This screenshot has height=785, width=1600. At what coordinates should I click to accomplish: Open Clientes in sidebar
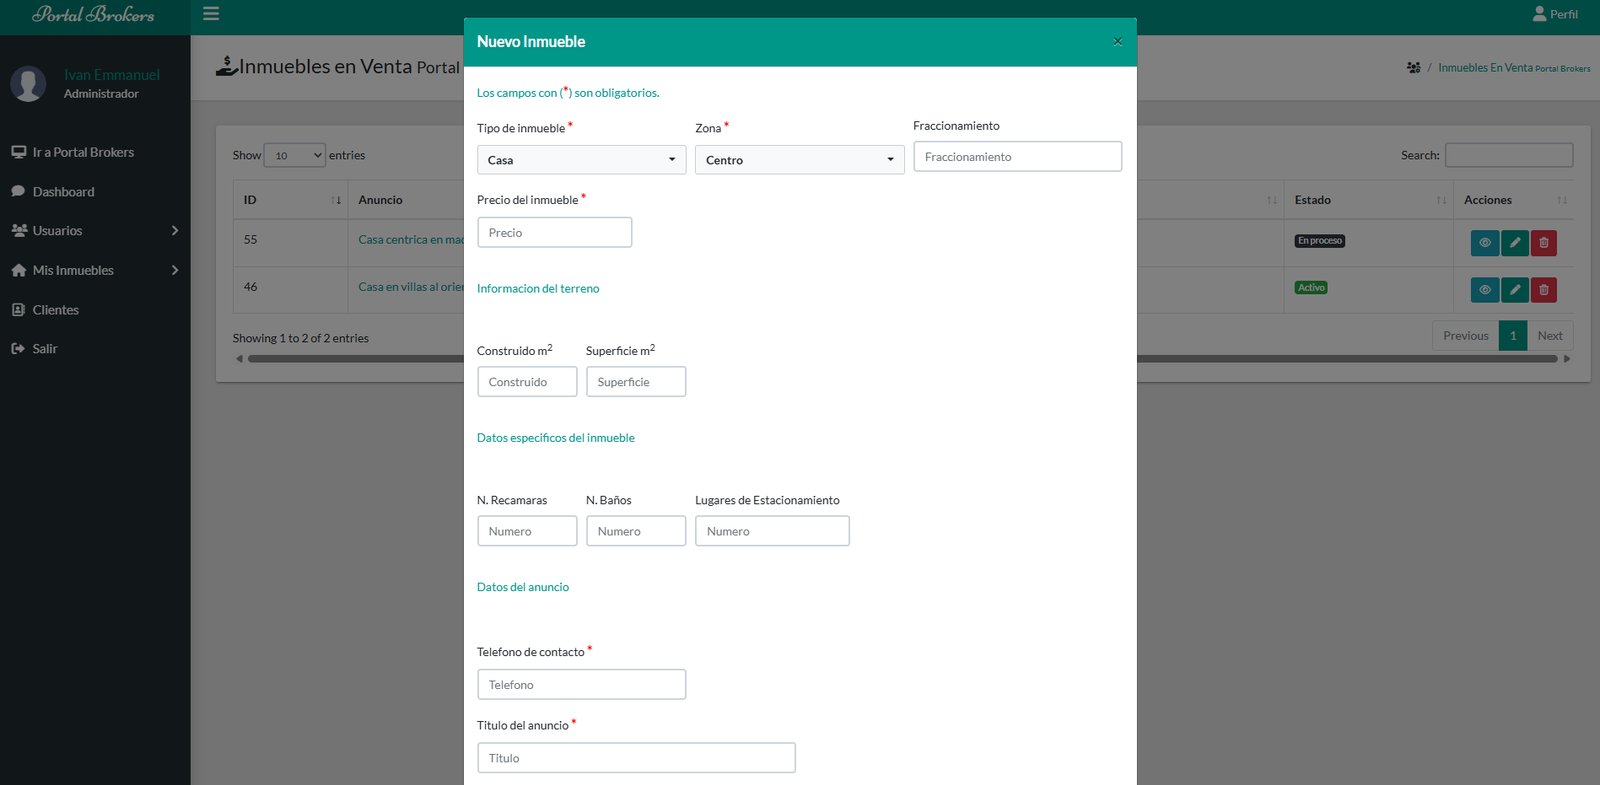click(x=95, y=310)
